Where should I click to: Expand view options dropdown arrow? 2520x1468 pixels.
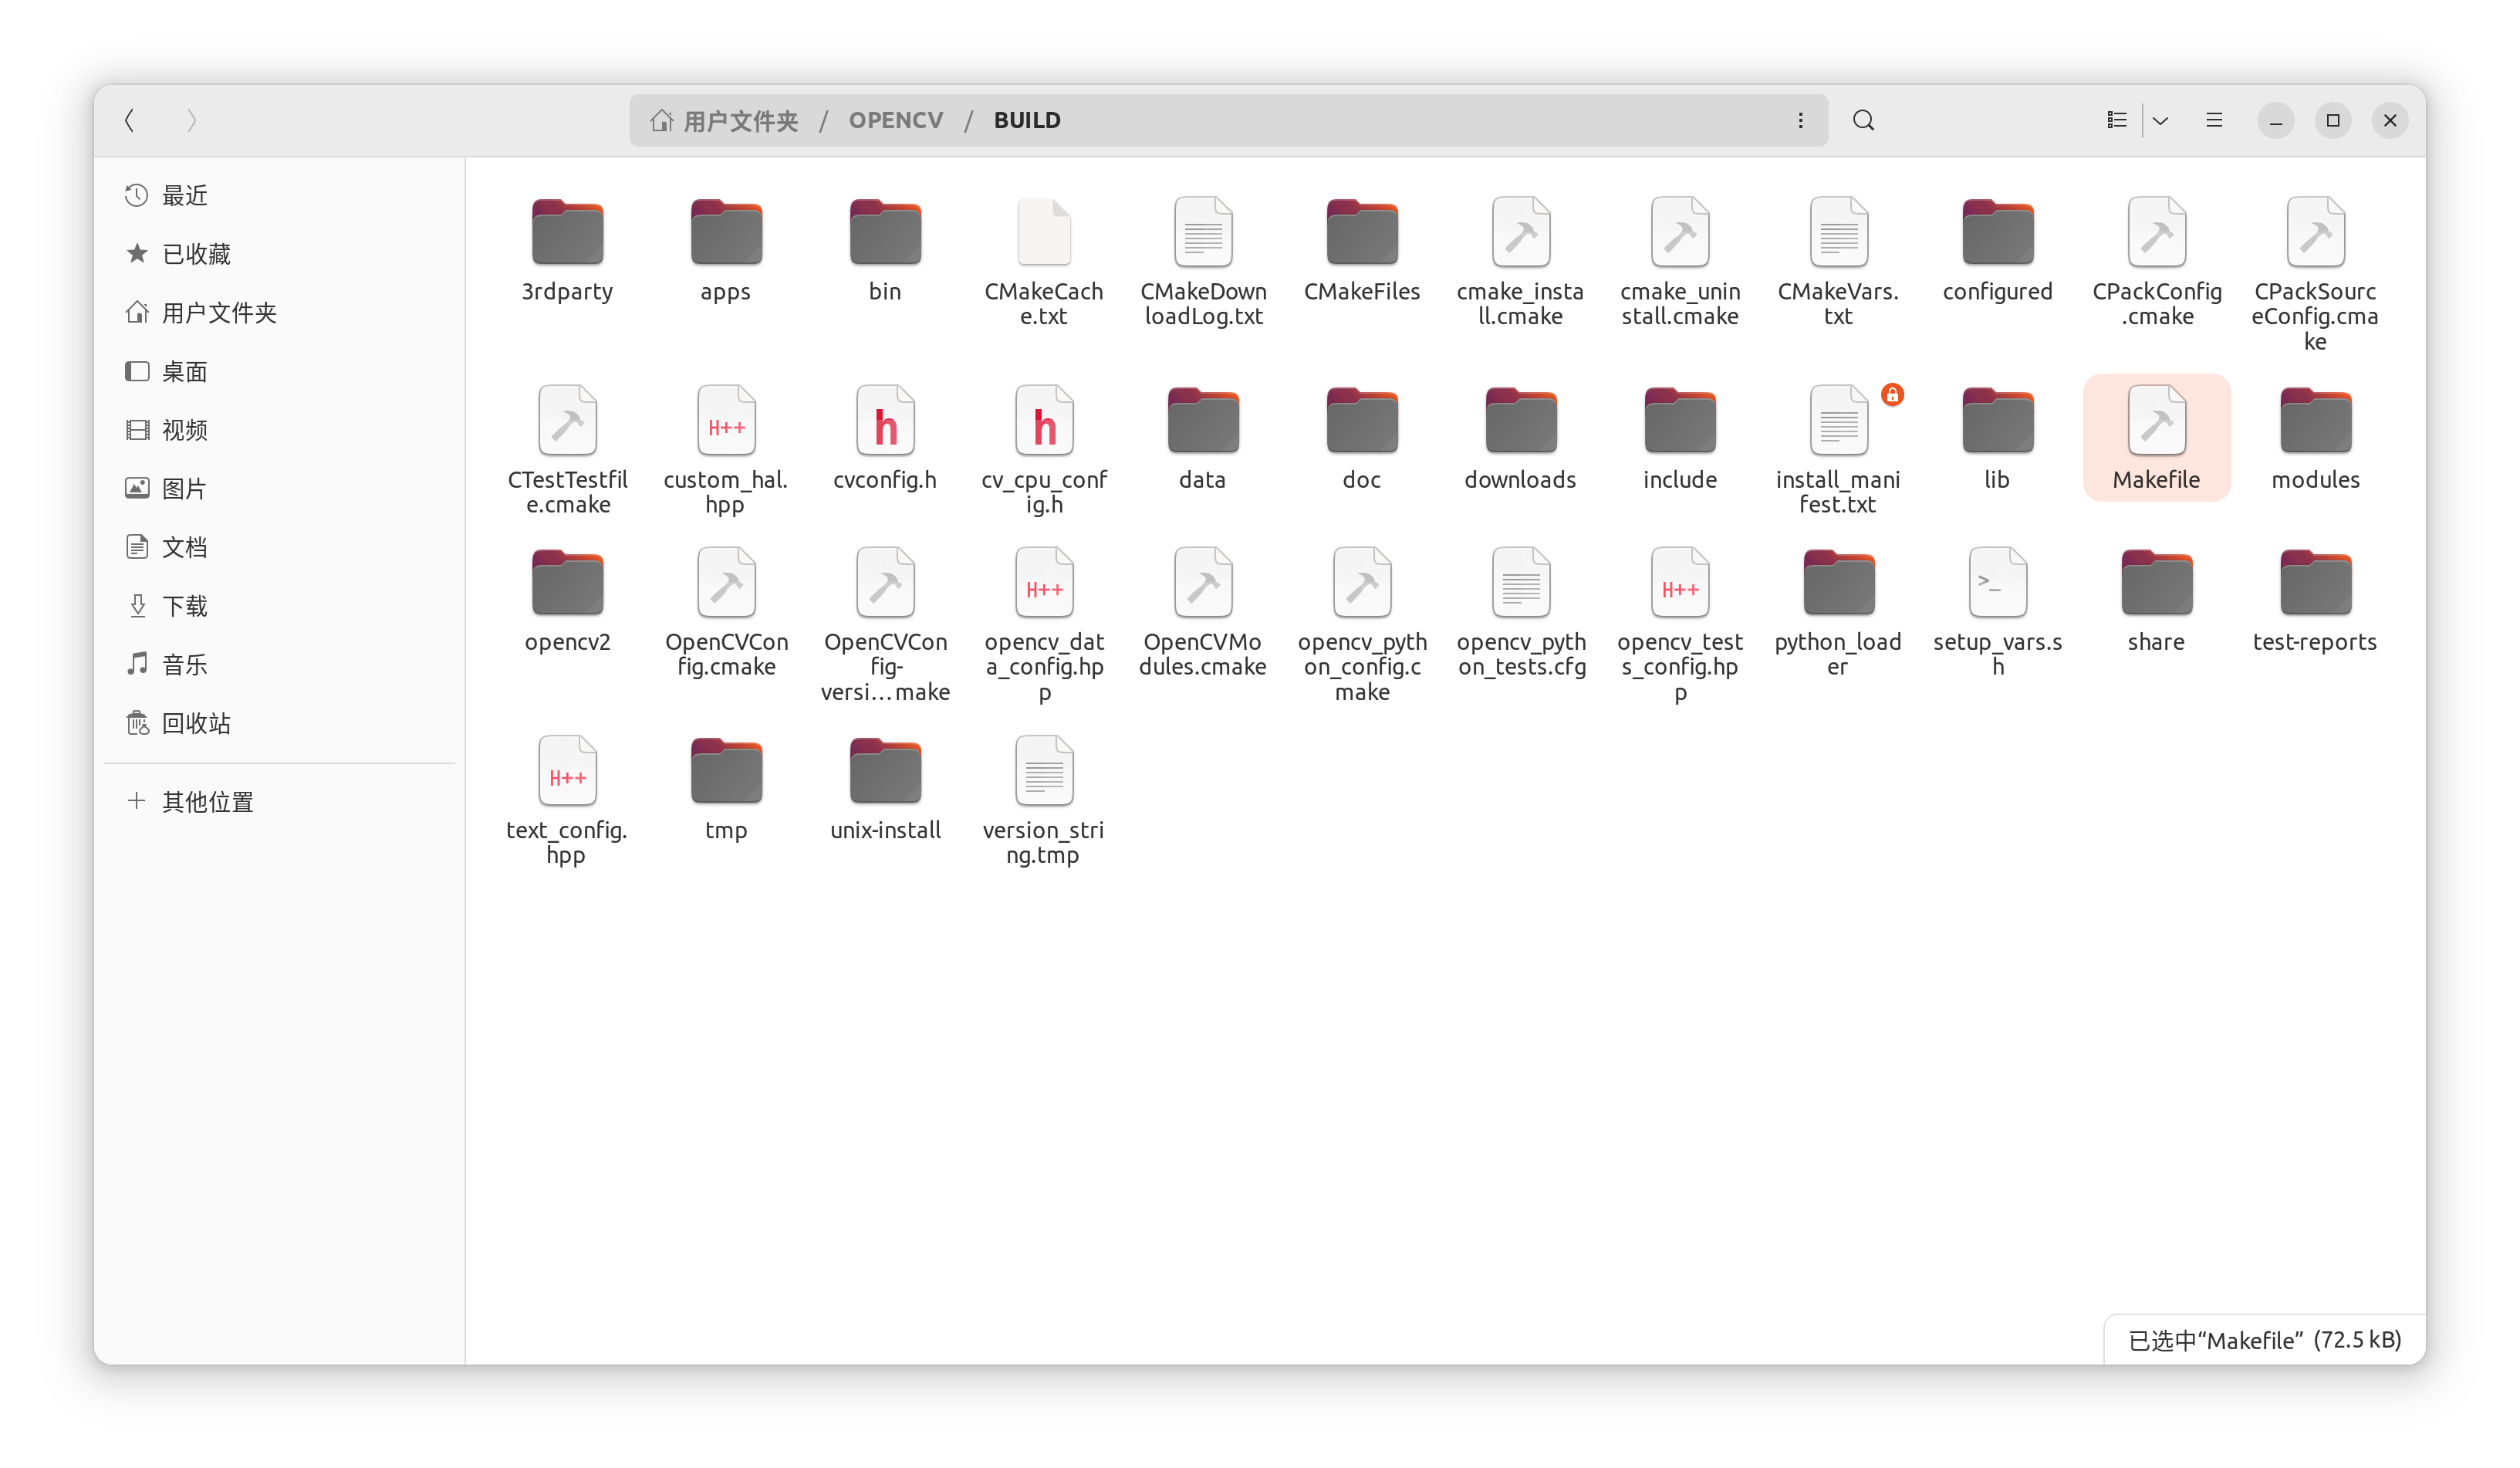coord(2161,120)
